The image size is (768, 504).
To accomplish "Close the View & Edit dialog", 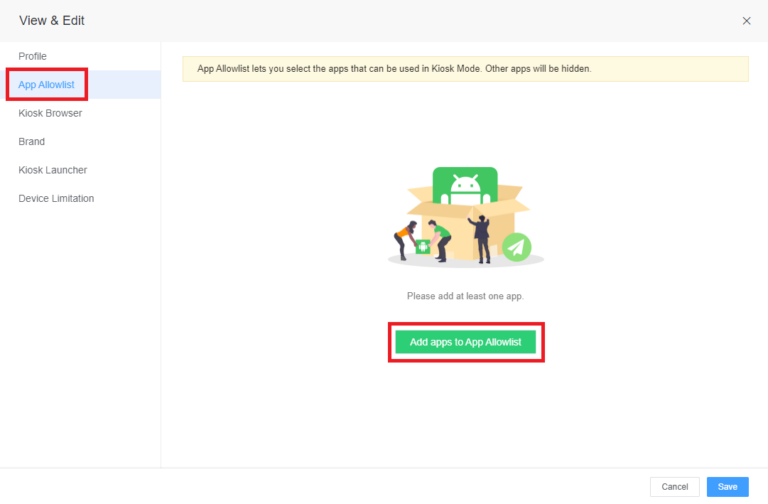I will (746, 21).
